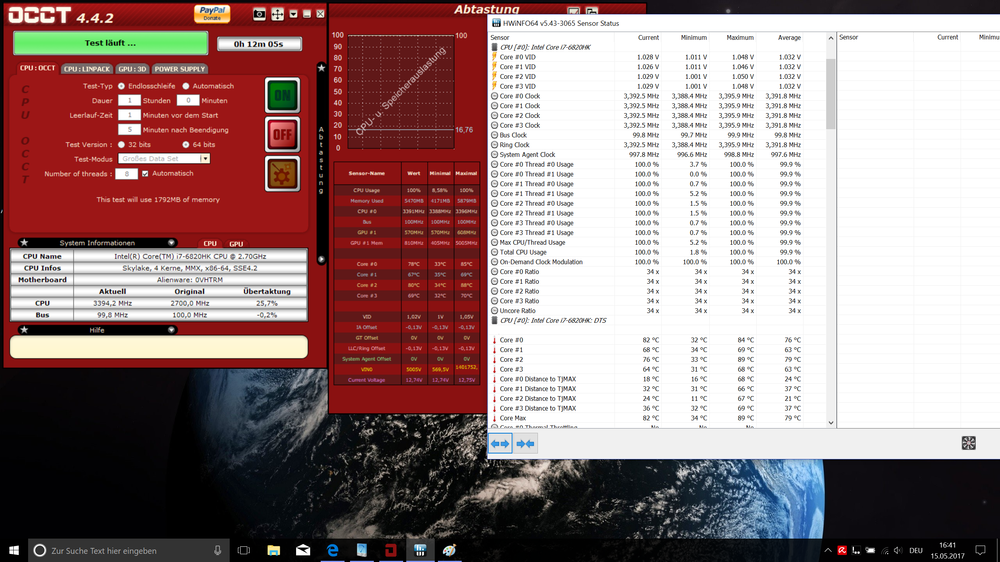
Task: Choose the 32 bits test version
Action: click(123, 144)
